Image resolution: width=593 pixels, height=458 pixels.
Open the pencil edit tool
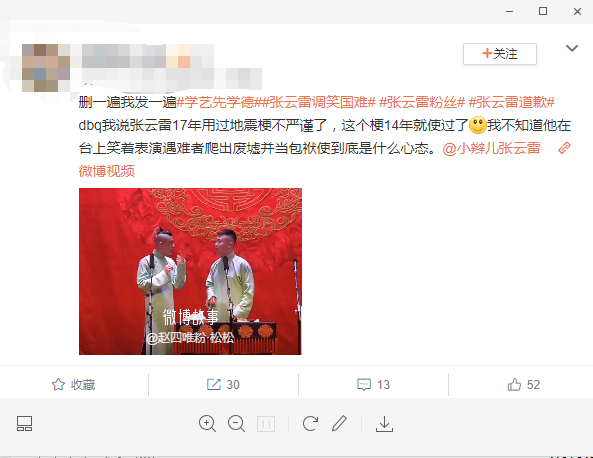click(x=339, y=423)
